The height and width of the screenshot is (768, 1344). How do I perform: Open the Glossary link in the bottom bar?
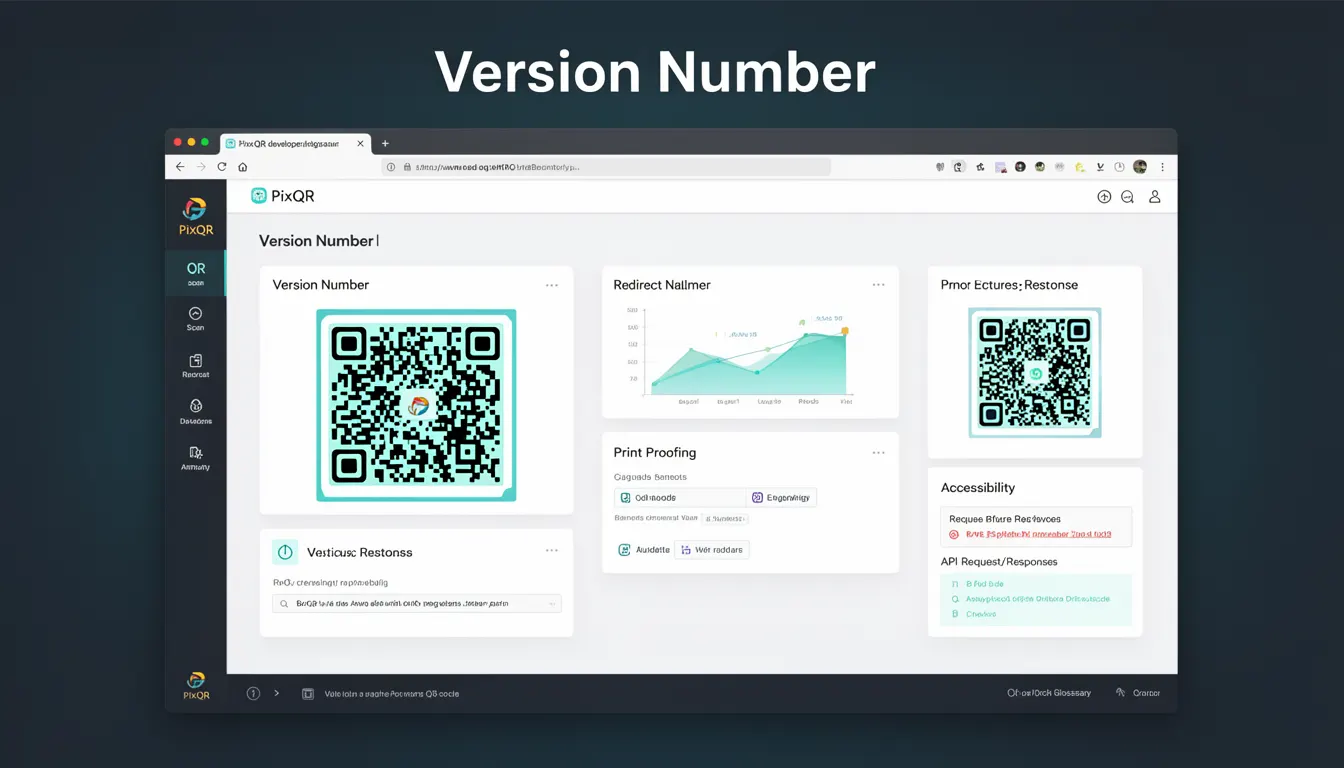[1049, 693]
